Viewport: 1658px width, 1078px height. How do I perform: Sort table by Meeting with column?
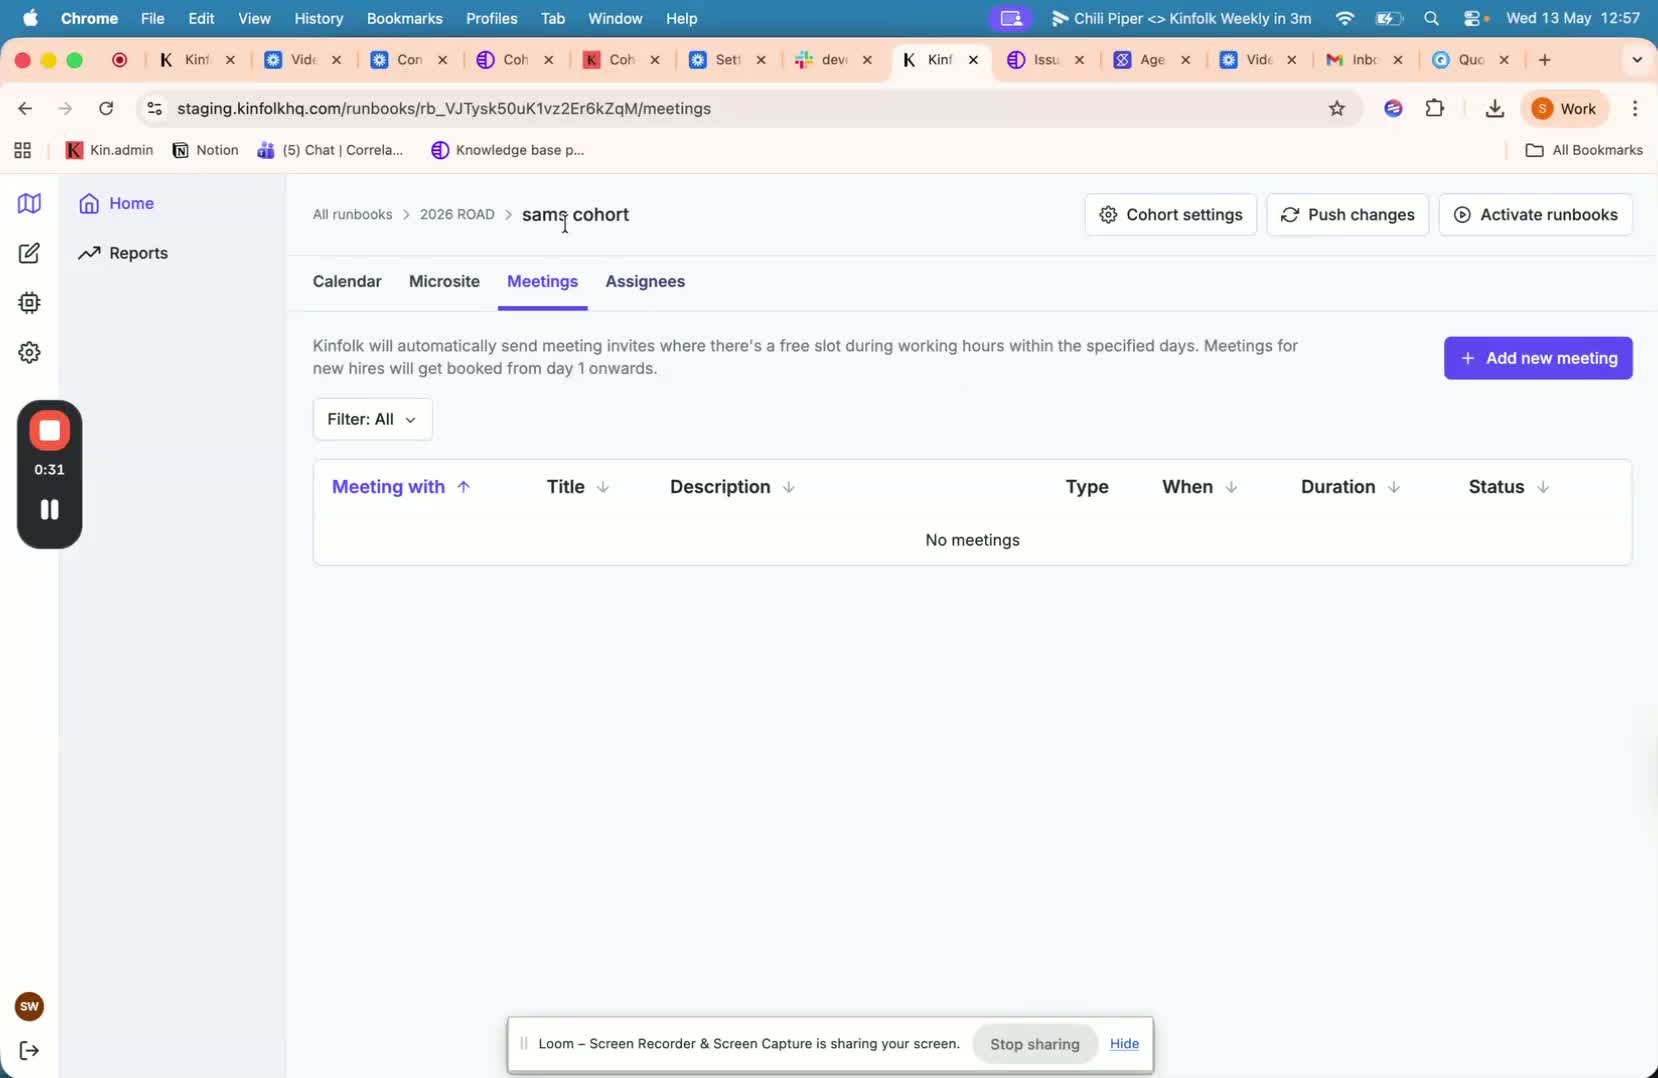tap(401, 487)
